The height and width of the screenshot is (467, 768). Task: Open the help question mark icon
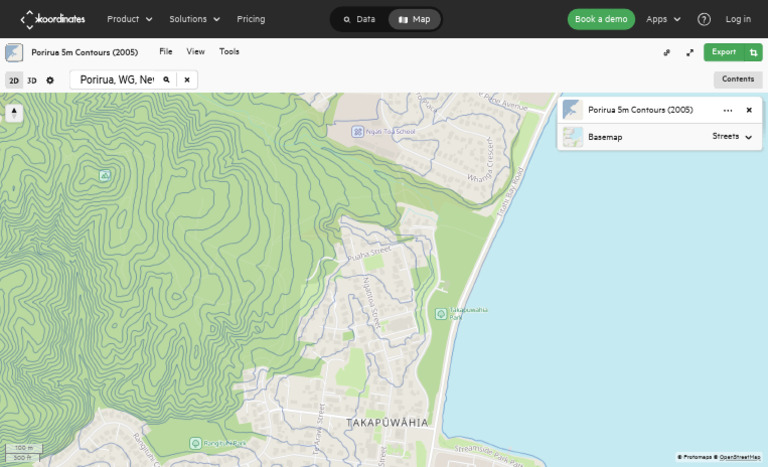tap(704, 19)
